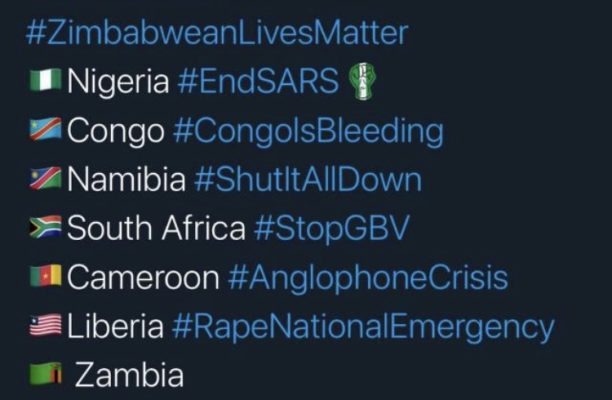The height and width of the screenshot is (400, 612).
Task: Click the South Africa country text
Action: point(155,228)
